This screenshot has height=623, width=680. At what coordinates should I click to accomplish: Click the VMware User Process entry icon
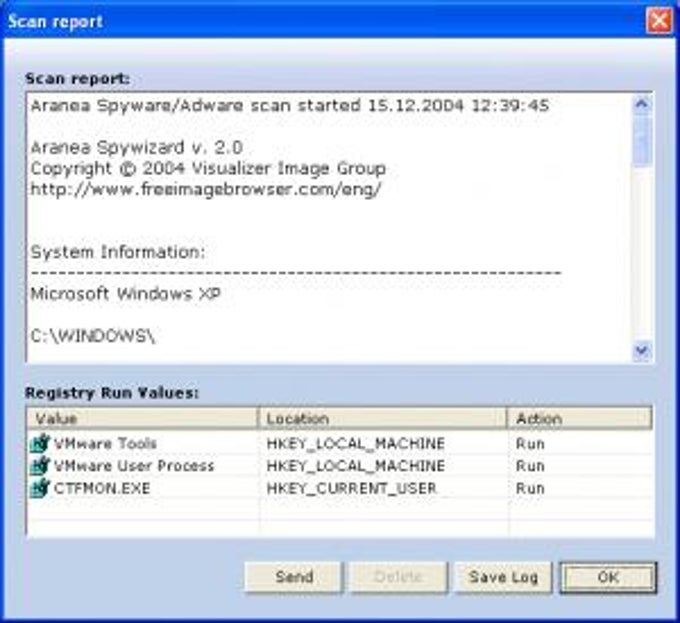point(40,466)
